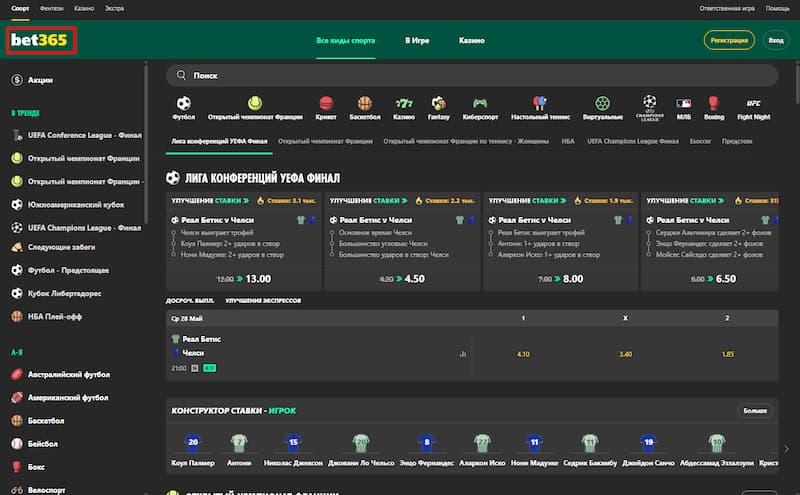Select boosted odds 4.50 bet
The image size is (800, 495).
coord(402,279)
